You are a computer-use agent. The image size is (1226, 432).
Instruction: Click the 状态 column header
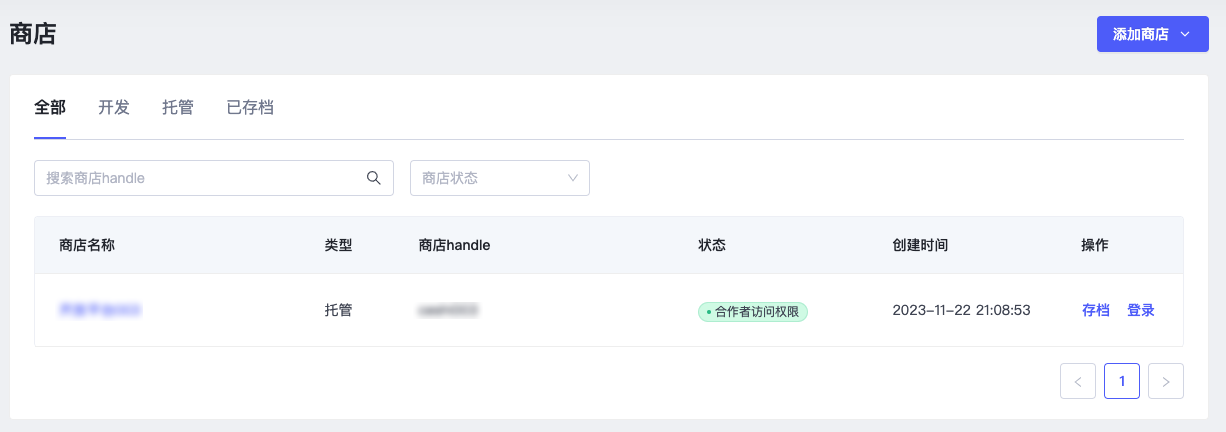point(712,245)
